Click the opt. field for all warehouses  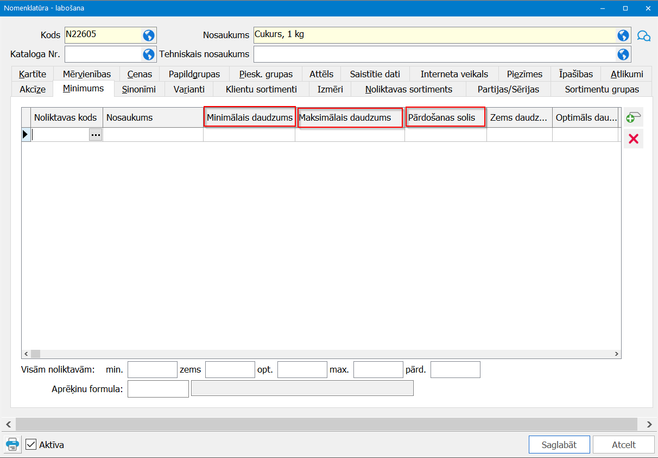tap(302, 370)
